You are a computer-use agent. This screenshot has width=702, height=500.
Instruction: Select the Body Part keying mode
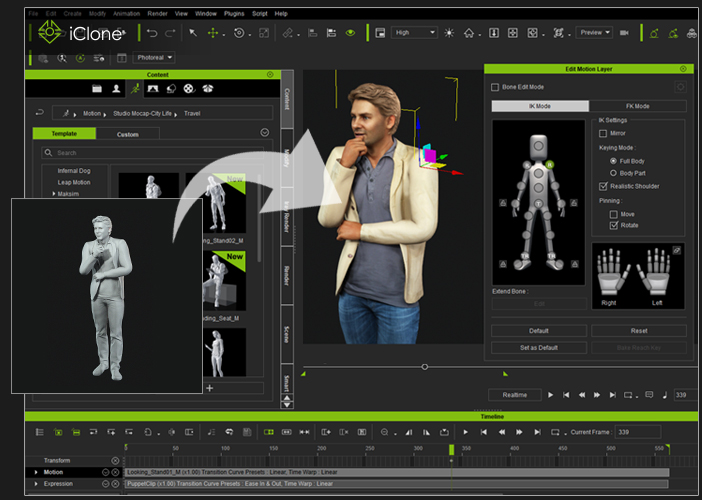pos(613,172)
